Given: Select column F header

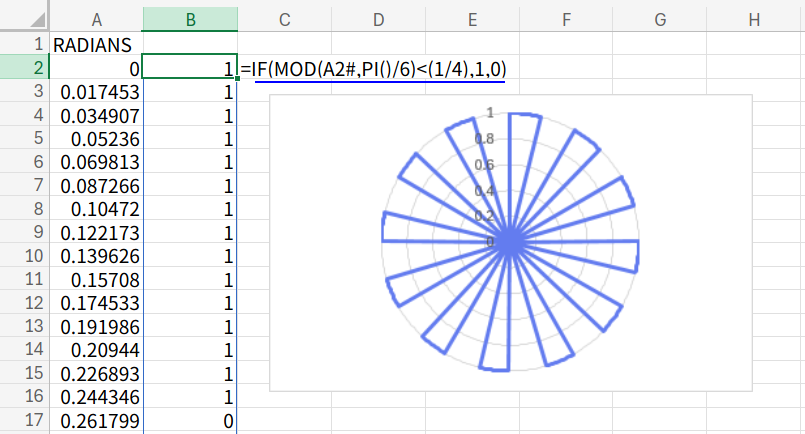Looking at the screenshot, I should 566,19.
